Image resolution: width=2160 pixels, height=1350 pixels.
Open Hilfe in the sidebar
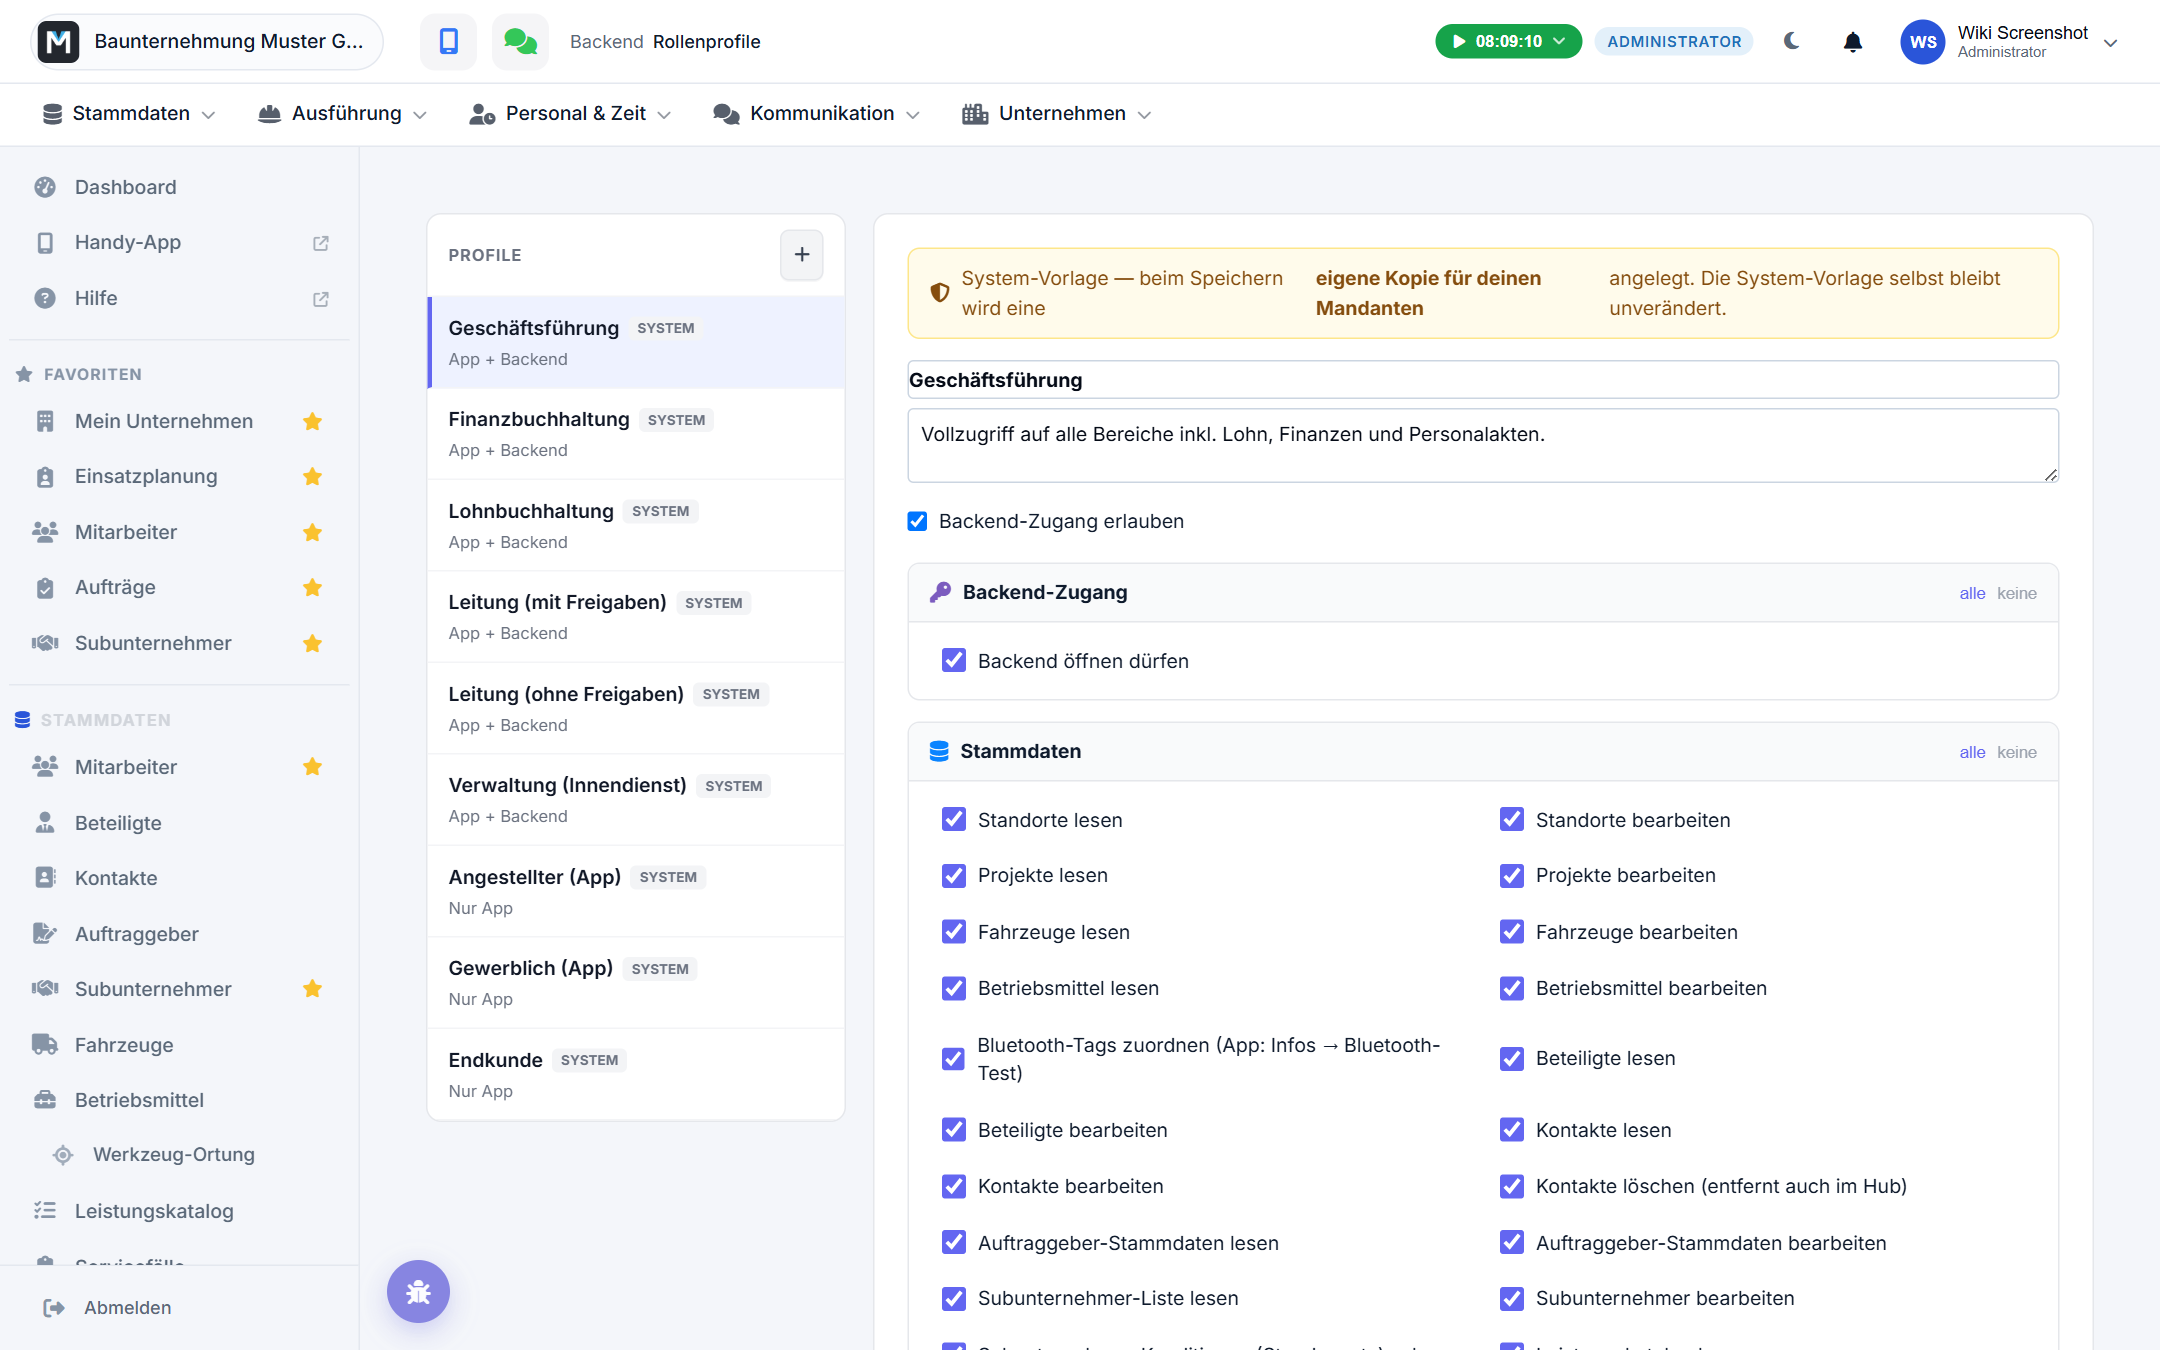point(180,298)
